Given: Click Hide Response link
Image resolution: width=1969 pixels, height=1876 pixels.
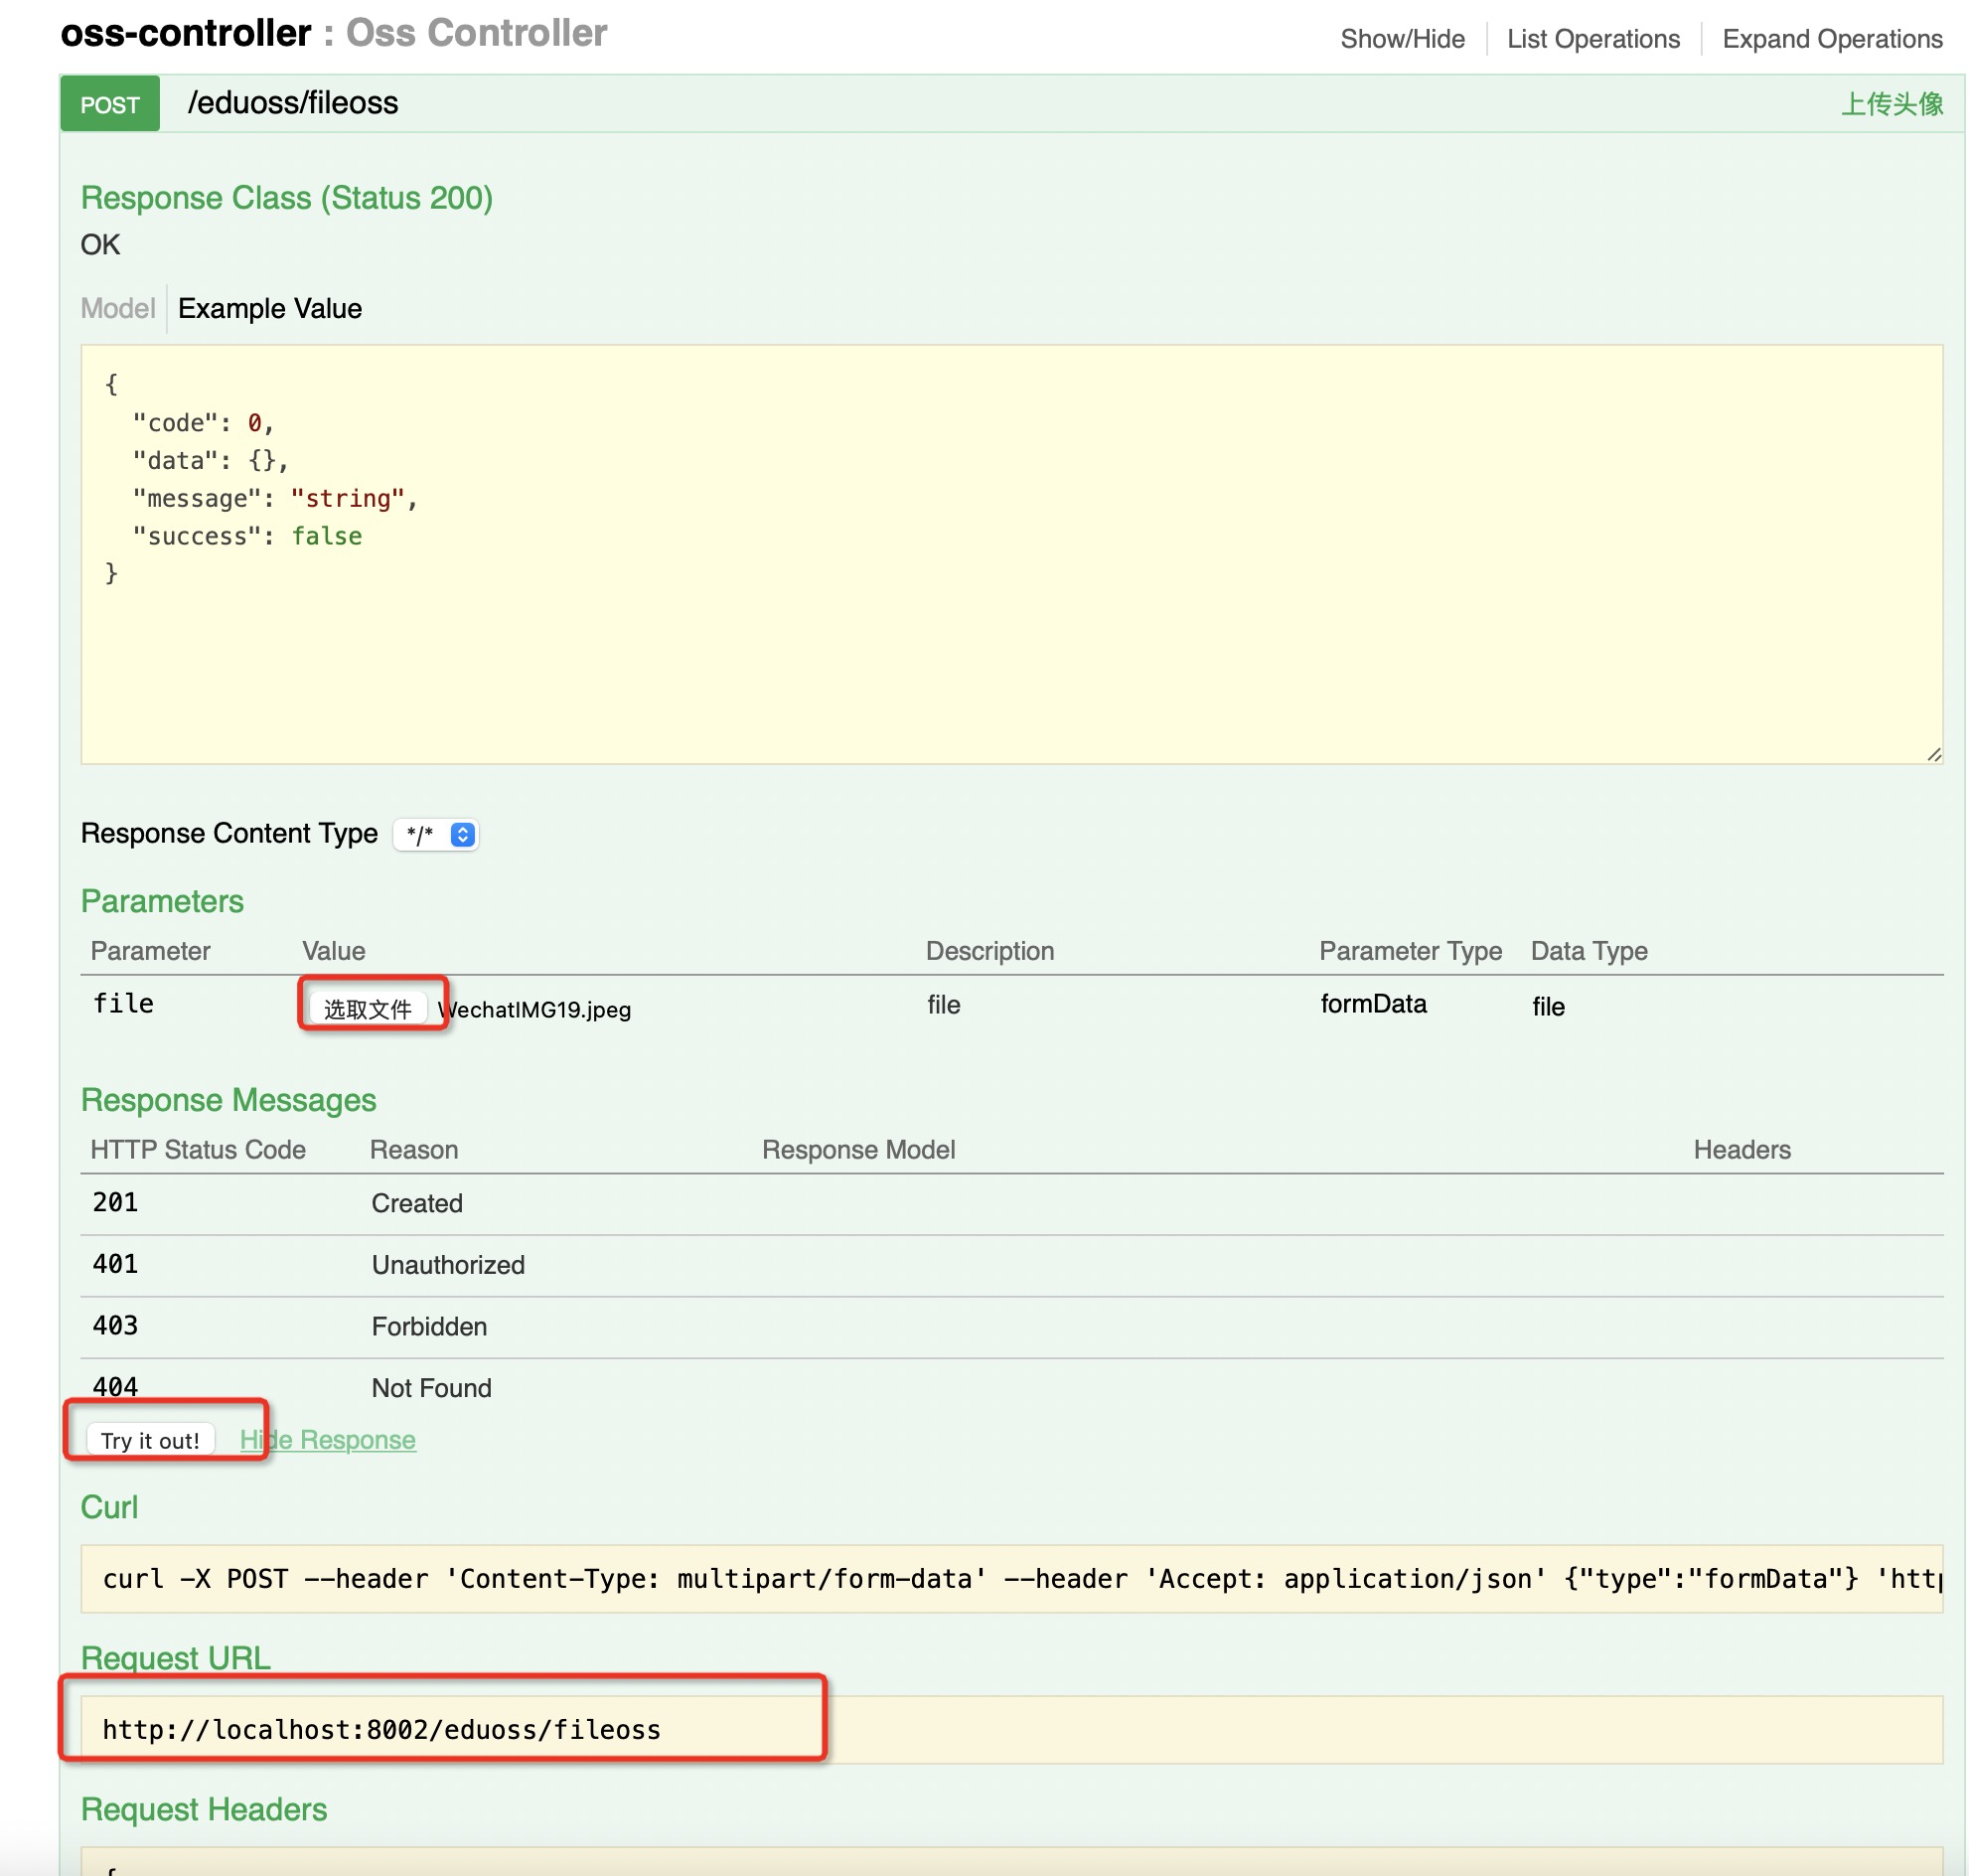Looking at the screenshot, I should pos(328,1439).
